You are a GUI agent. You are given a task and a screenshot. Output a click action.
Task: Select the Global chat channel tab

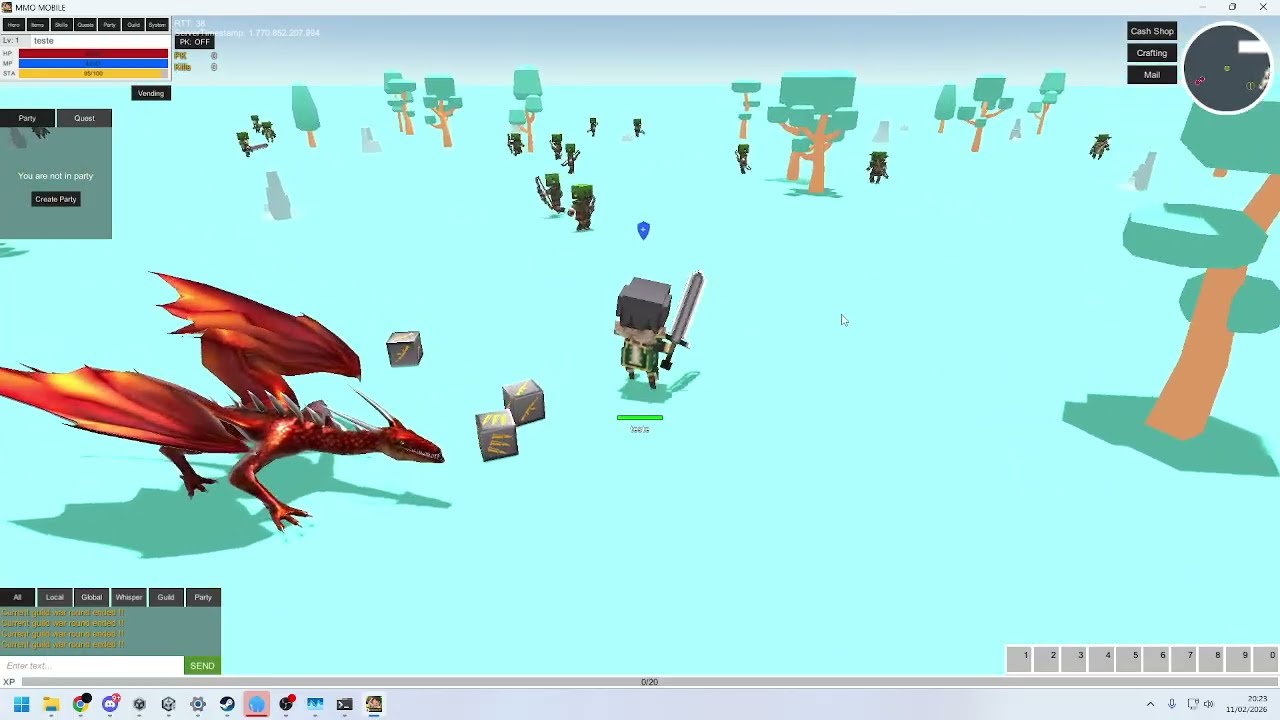tap(91, 597)
